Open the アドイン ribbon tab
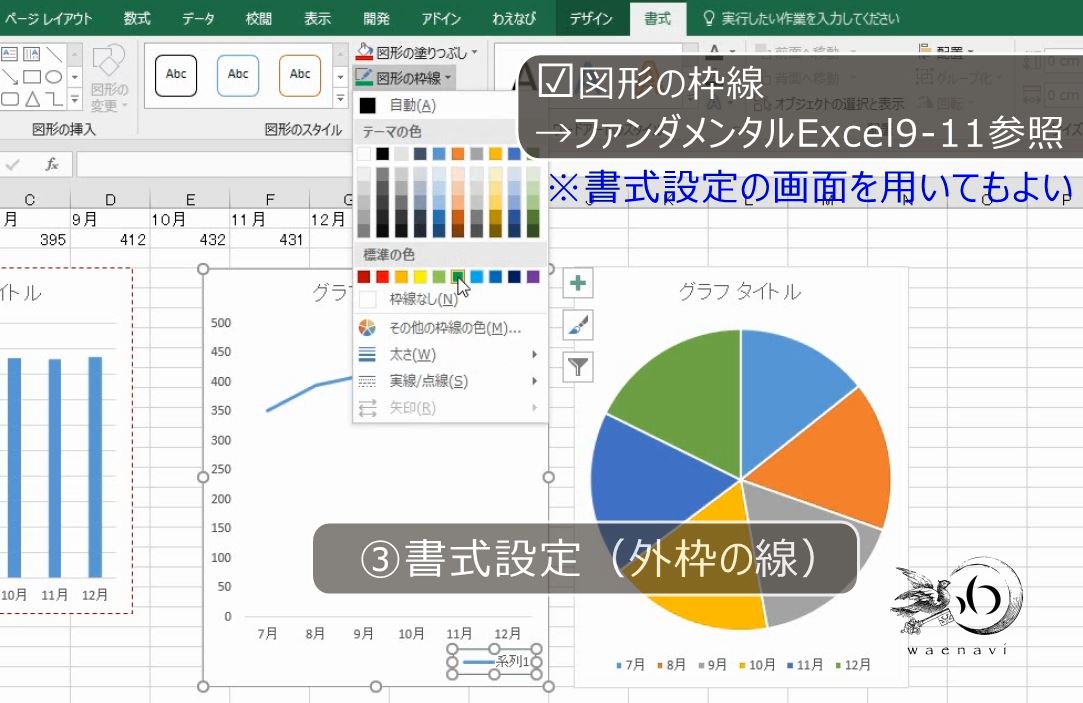 click(441, 19)
